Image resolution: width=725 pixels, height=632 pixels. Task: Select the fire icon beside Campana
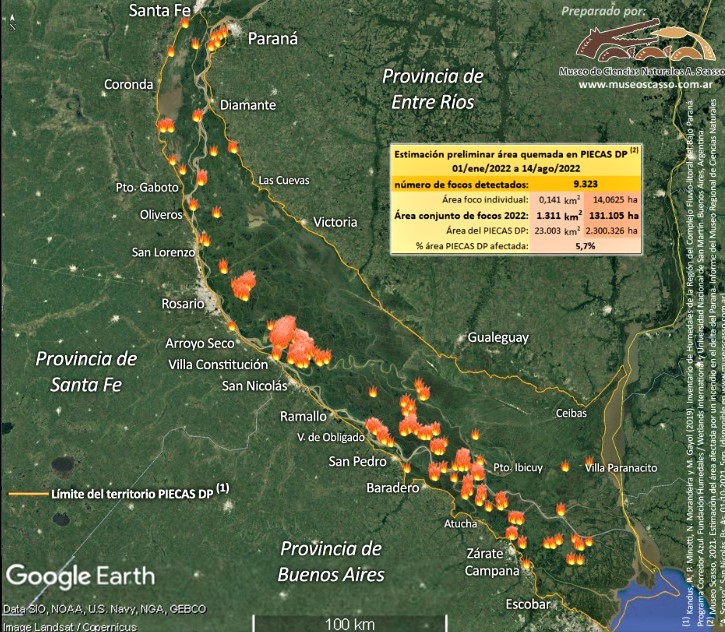[x=526, y=565]
